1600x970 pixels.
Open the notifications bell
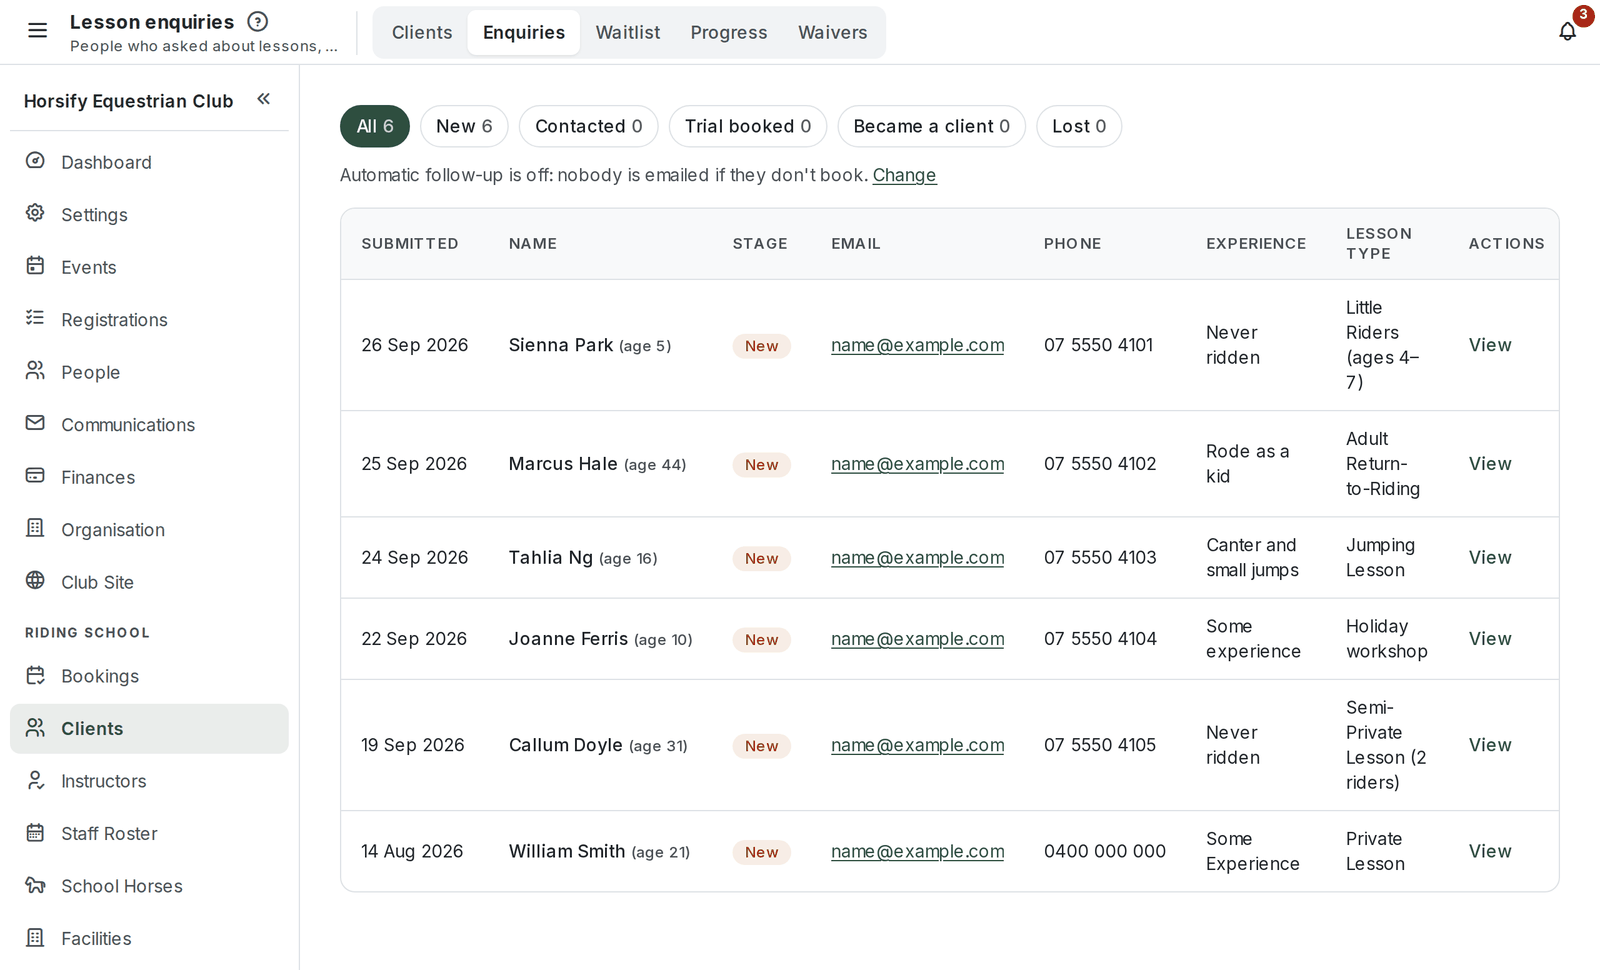tap(1567, 31)
